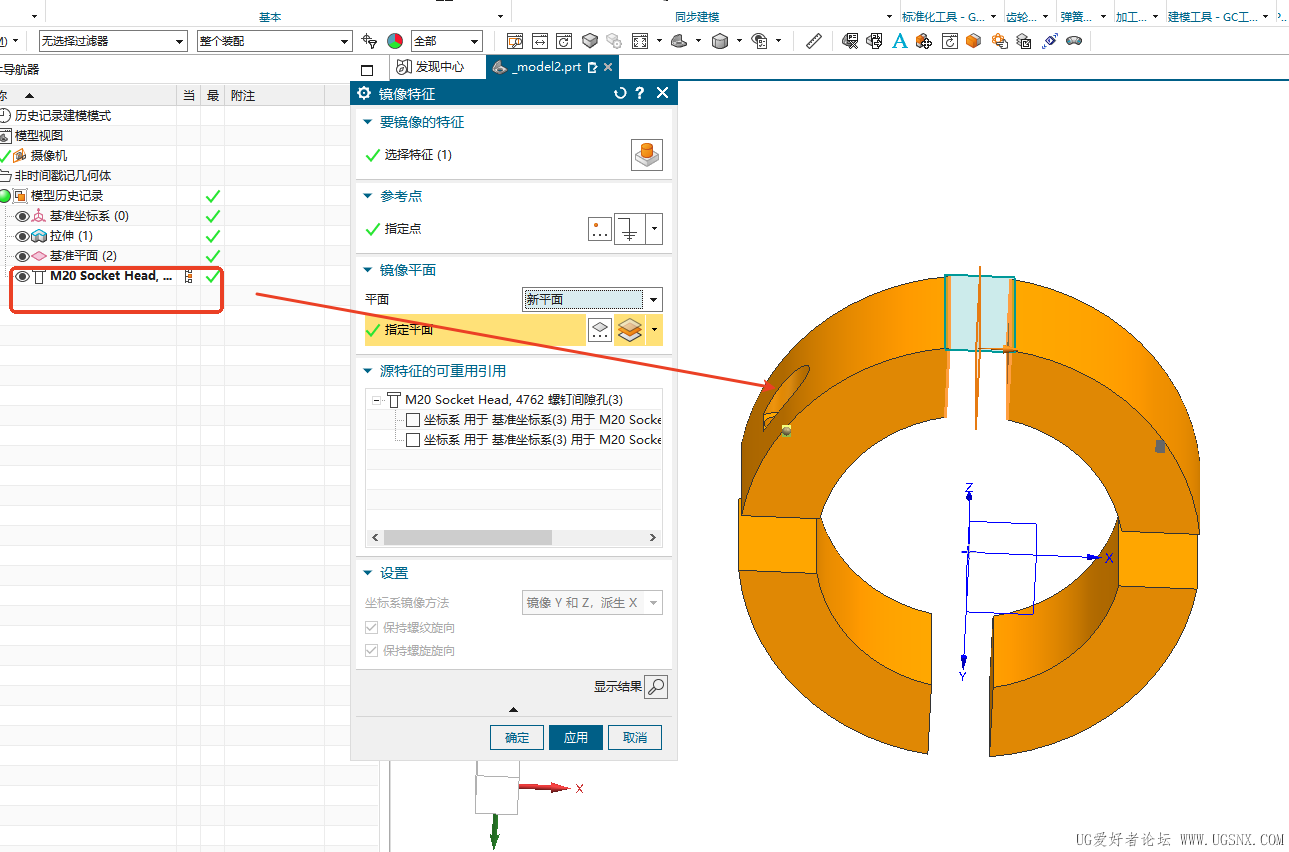Open the point type dropdown arrow beside 指定点
The image size is (1289, 852).
point(655,229)
